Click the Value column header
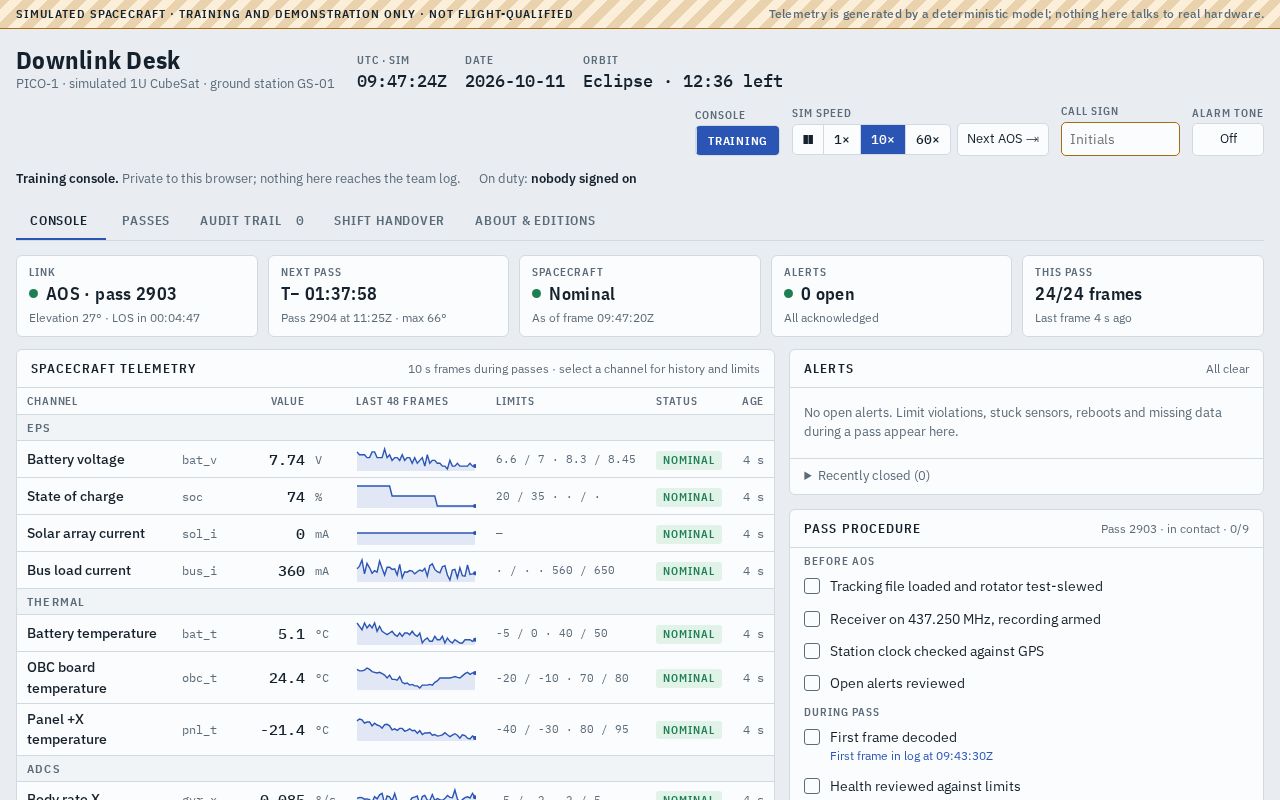Image resolution: width=1280 pixels, height=800 pixels. pos(287,401)
